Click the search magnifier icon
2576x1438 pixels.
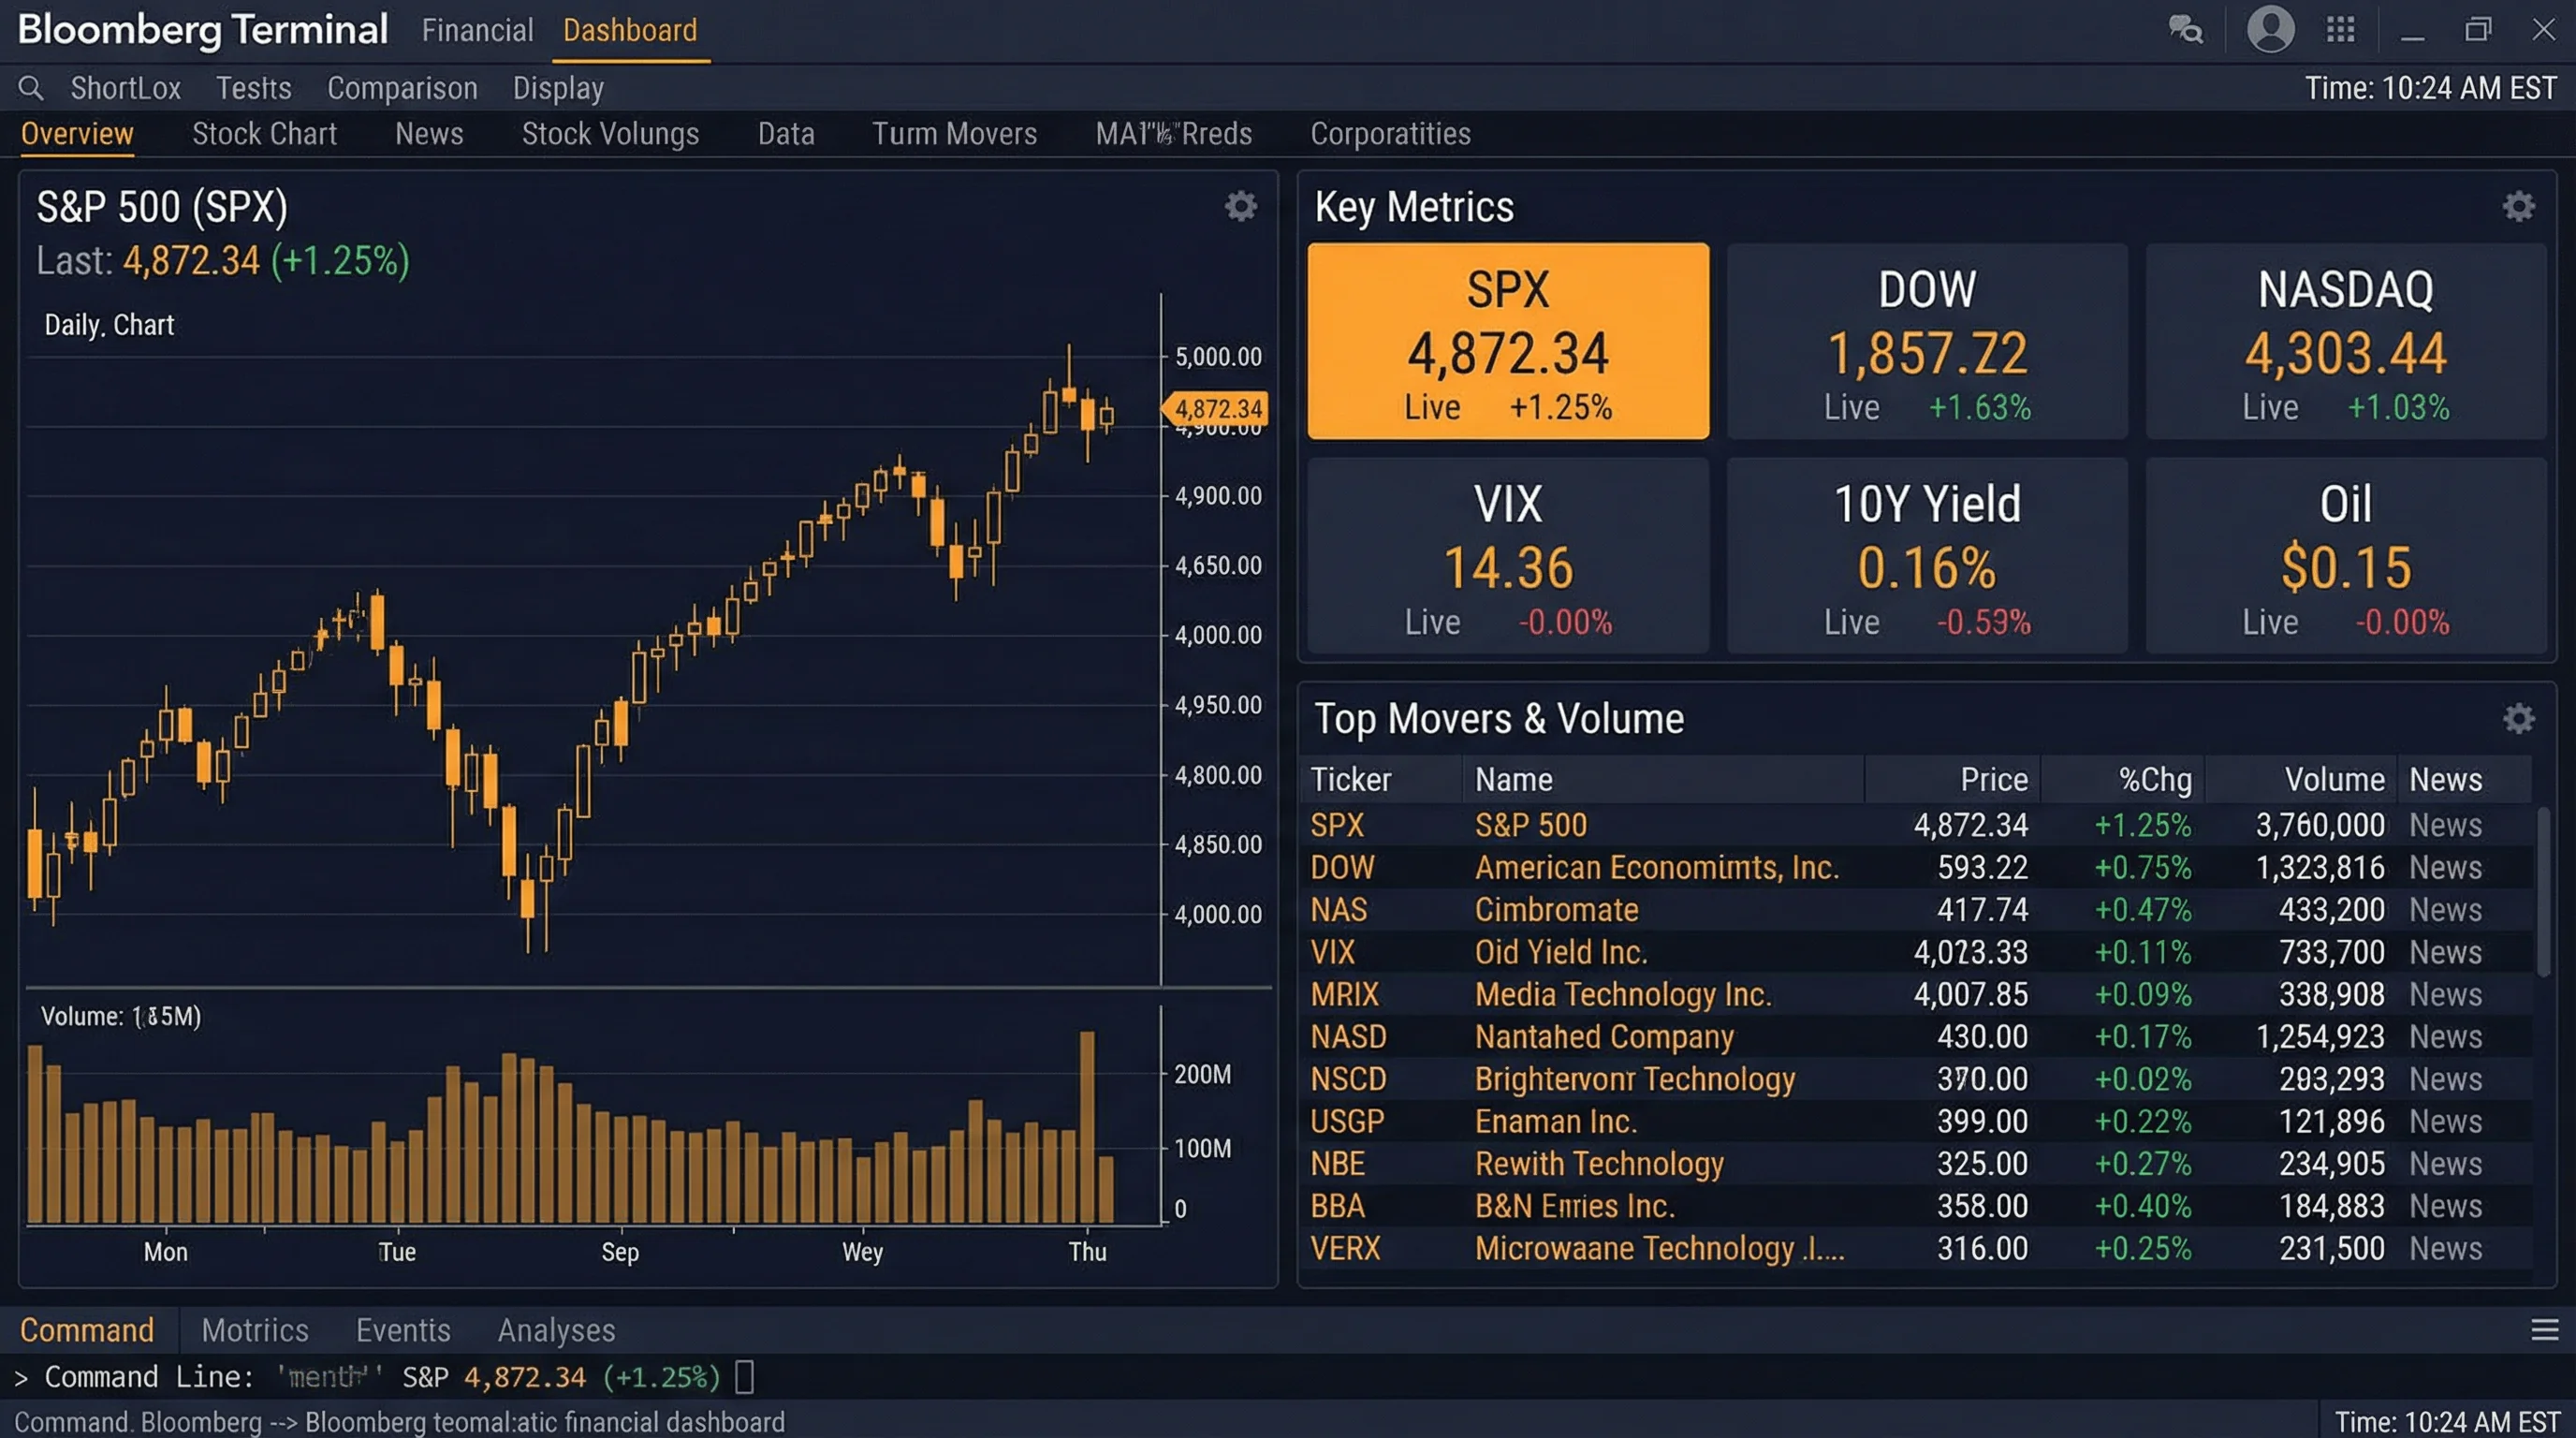[31, 88]
